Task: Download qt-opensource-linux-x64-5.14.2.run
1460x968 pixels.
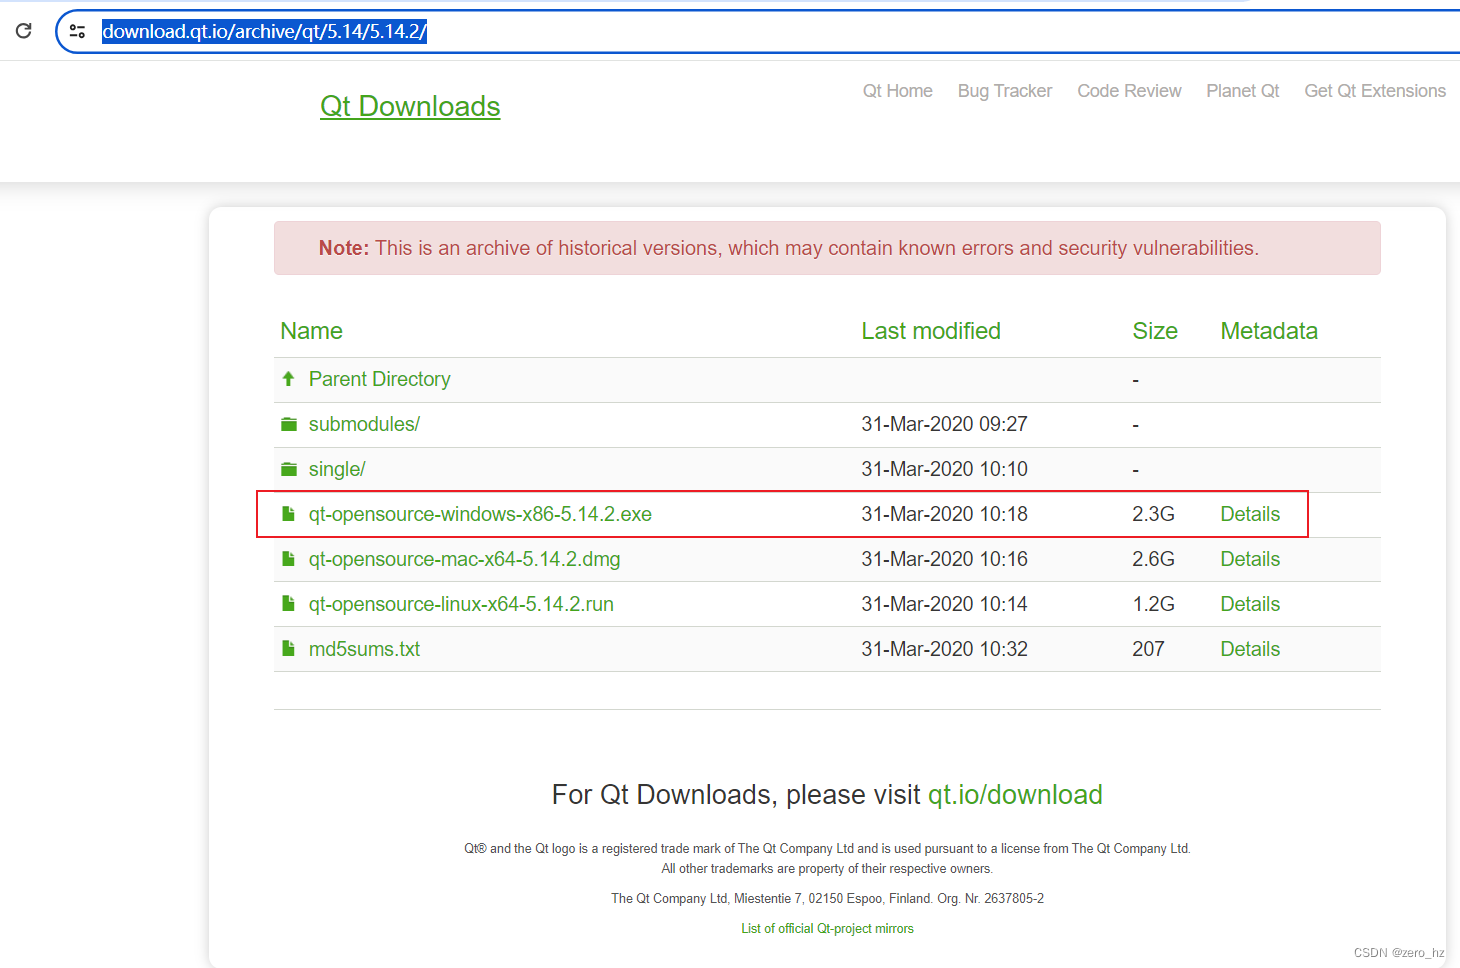Action: [461, 604]
